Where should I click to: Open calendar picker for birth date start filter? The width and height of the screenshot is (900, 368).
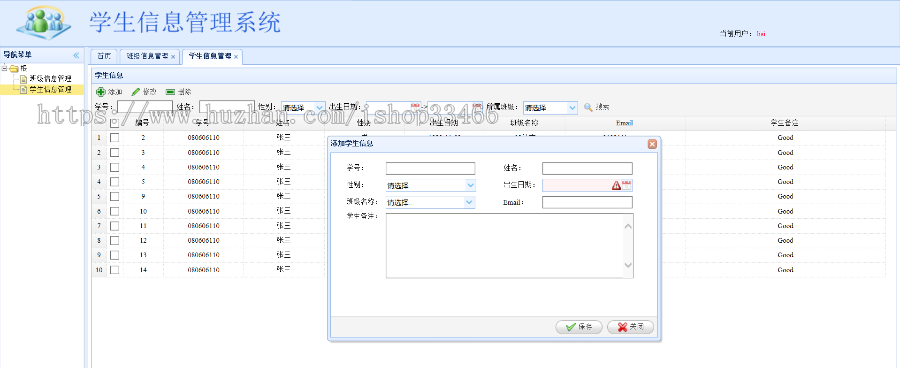click(415, 106)
